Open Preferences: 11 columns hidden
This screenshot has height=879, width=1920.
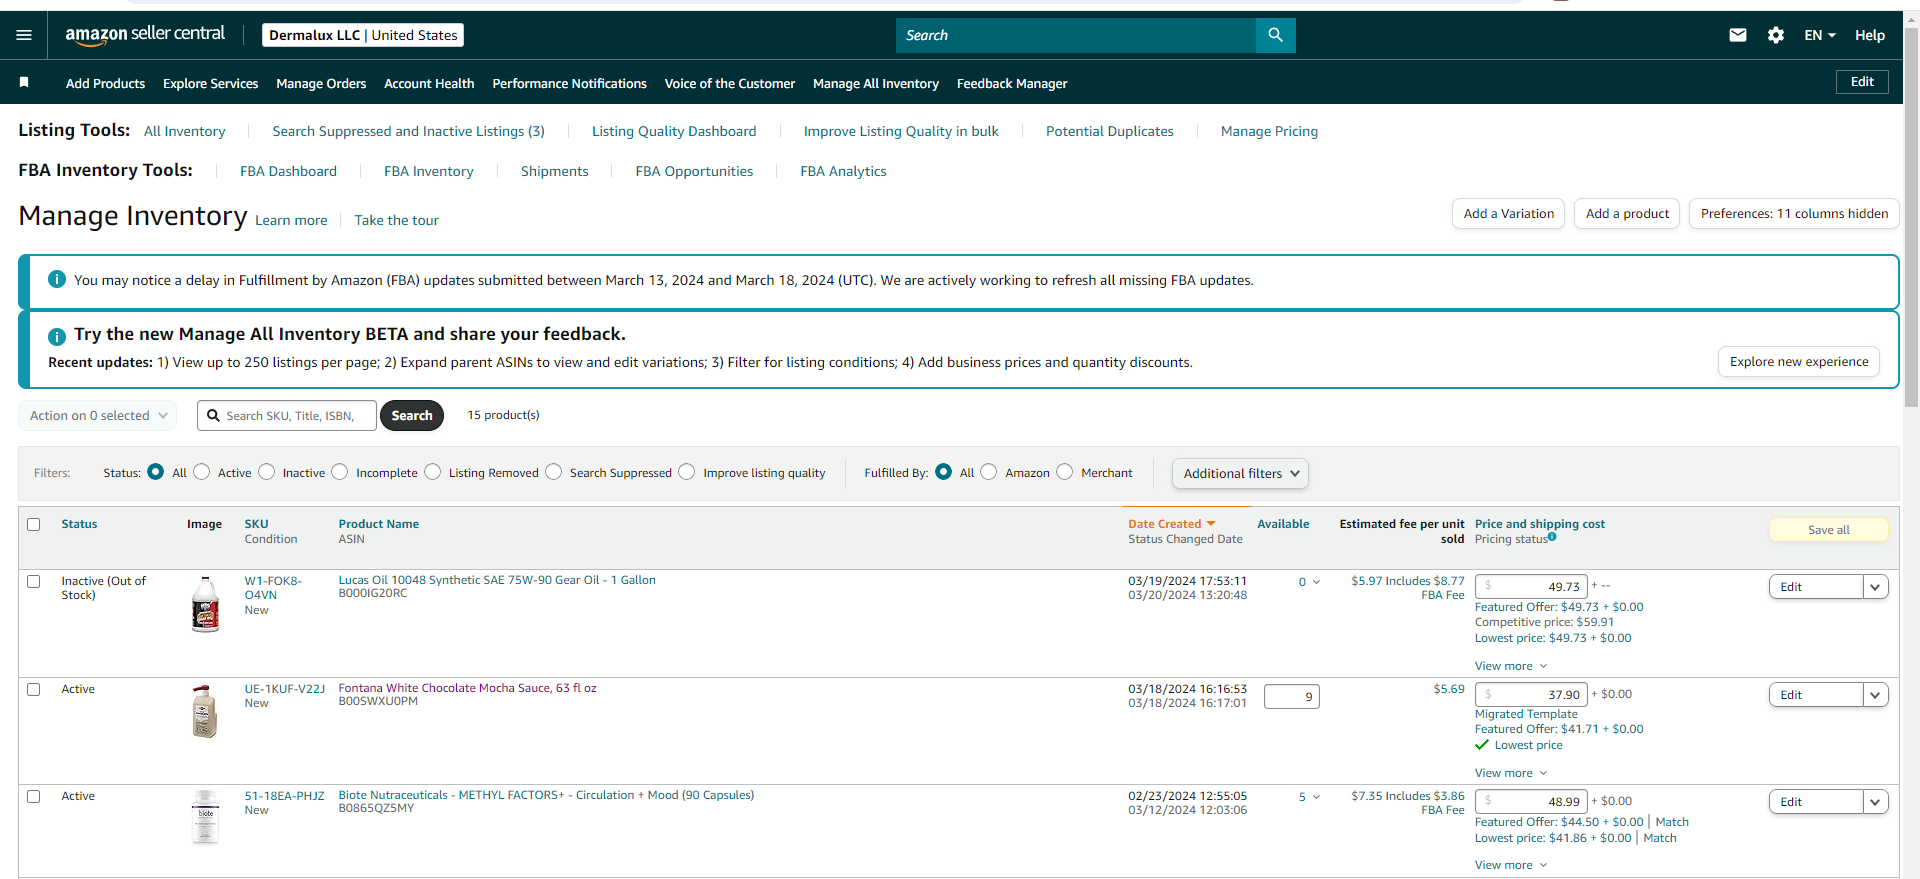(1794, 213)
